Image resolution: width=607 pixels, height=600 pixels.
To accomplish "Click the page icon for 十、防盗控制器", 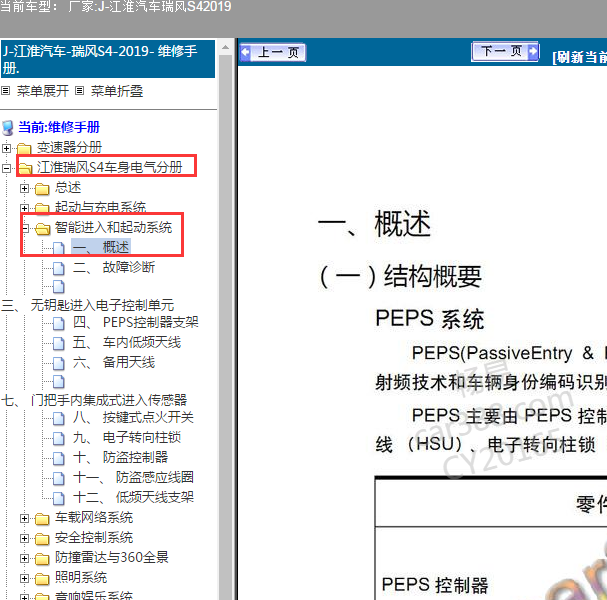I will tap(58, 458).
